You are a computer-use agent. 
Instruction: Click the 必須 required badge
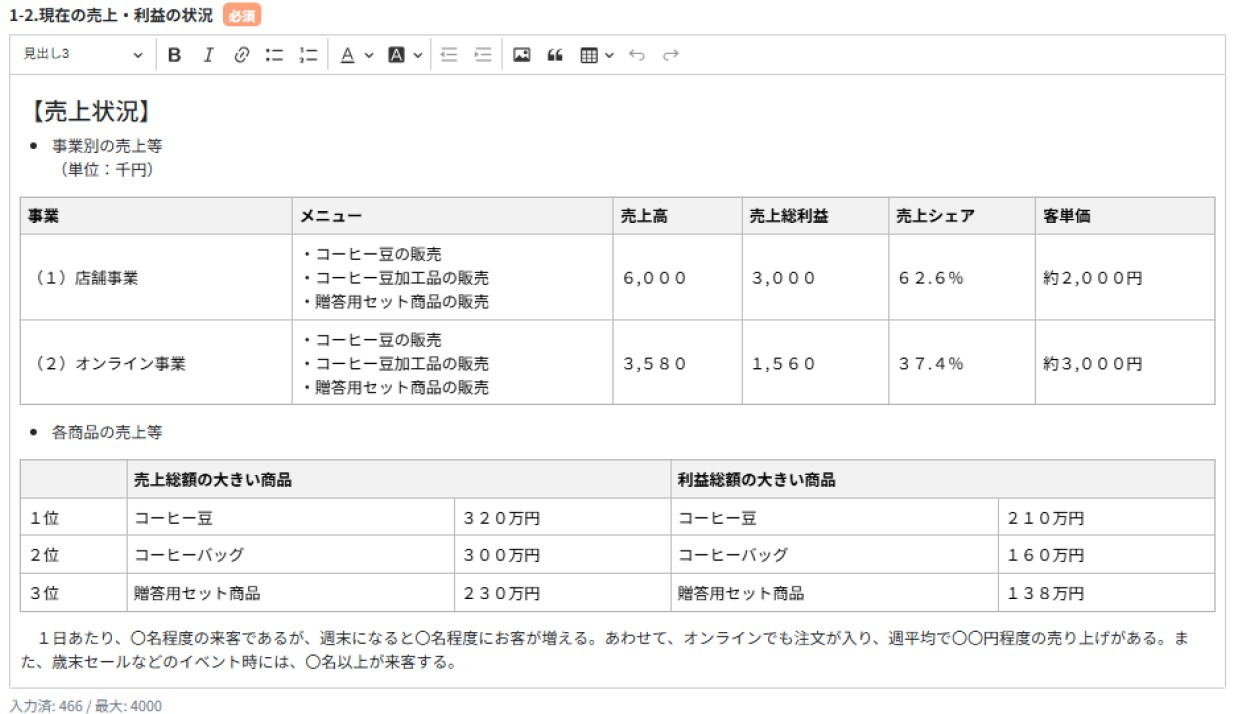[242, 16]
